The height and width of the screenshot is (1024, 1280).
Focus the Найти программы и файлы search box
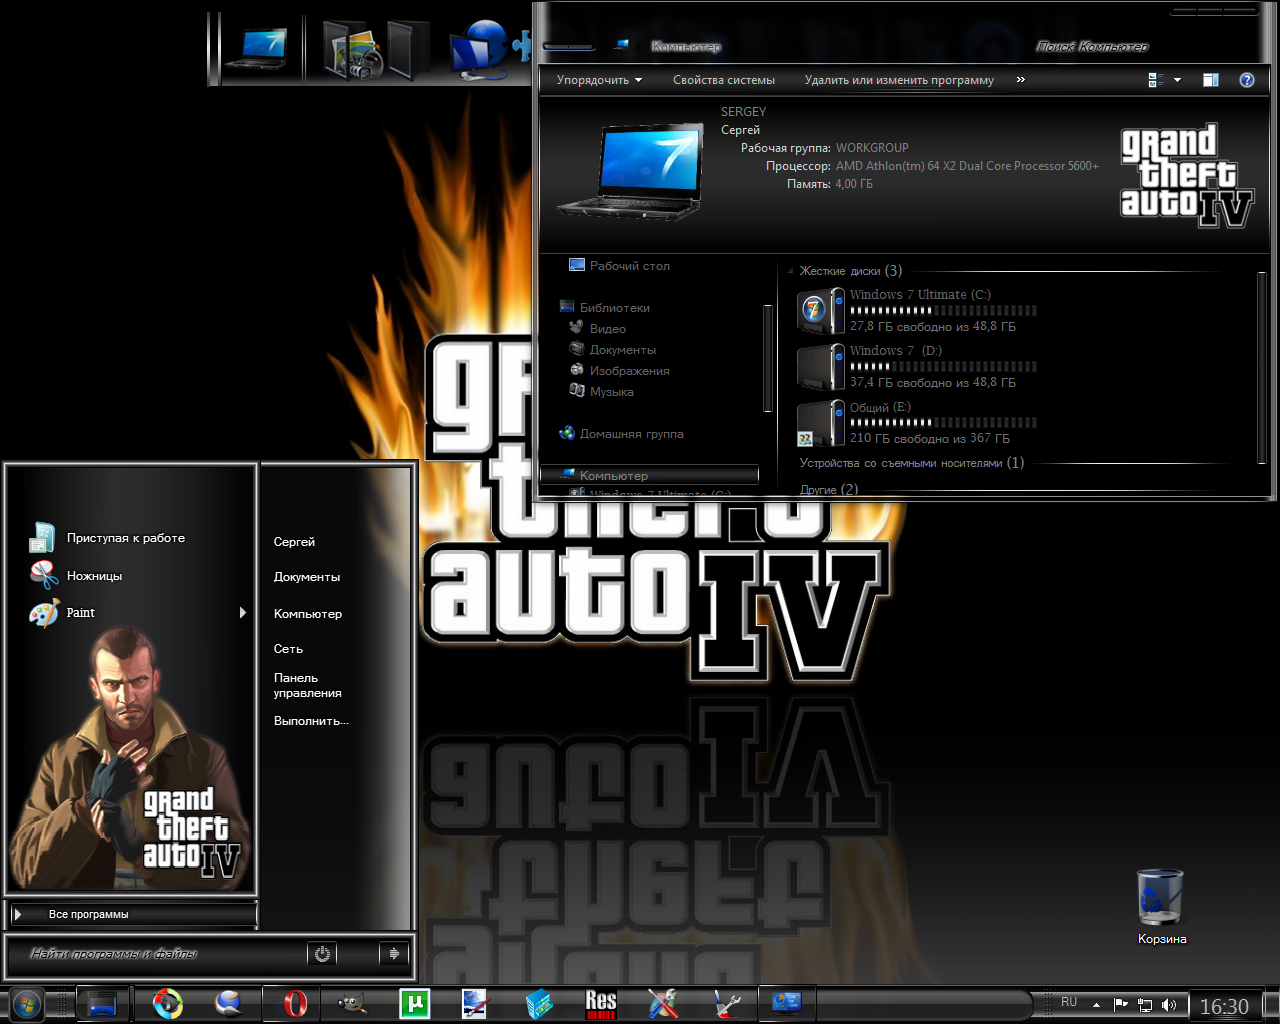(157, 954)
